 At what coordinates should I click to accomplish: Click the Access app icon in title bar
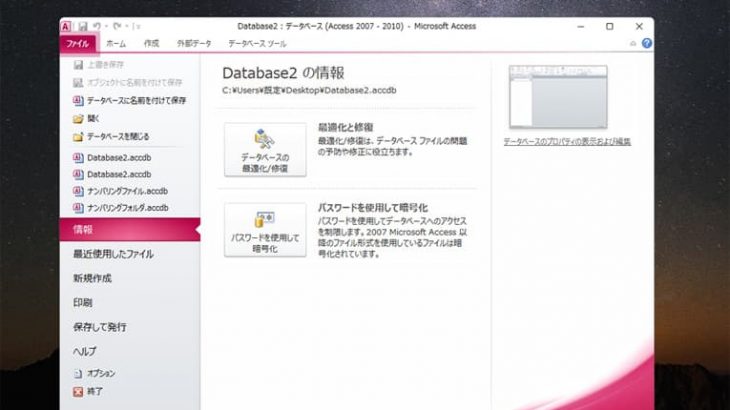(x=66, y=27)
